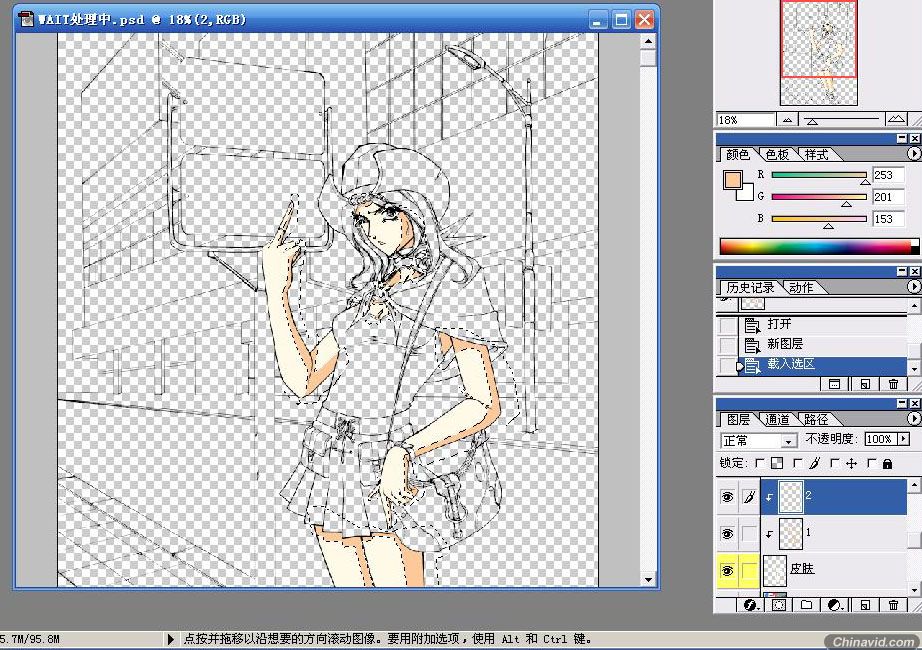
Task: Enable lock position checkbox
Action: (x=834, y=464)
